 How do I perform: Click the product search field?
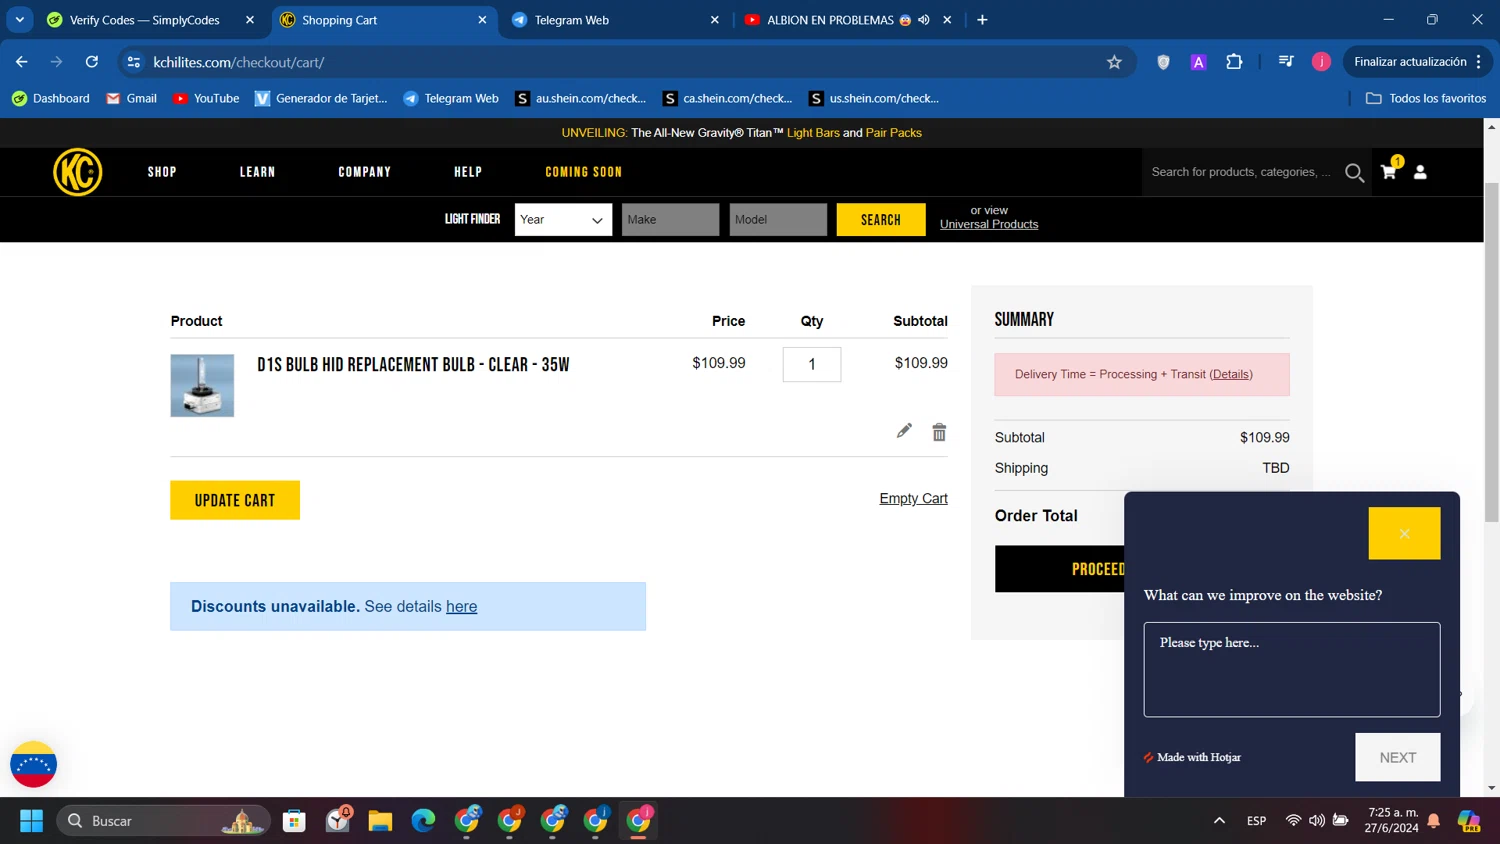1241,172
